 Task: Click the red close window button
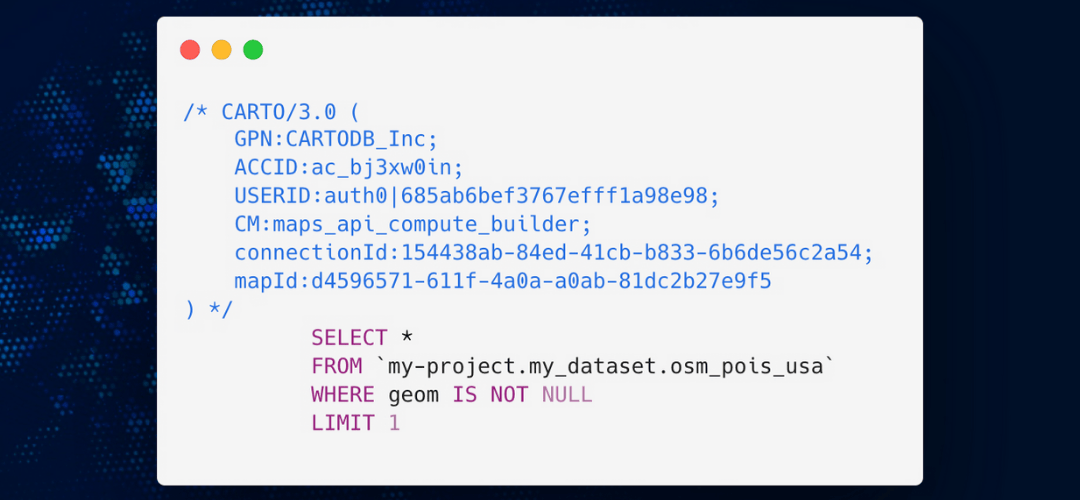coord(190,50)
